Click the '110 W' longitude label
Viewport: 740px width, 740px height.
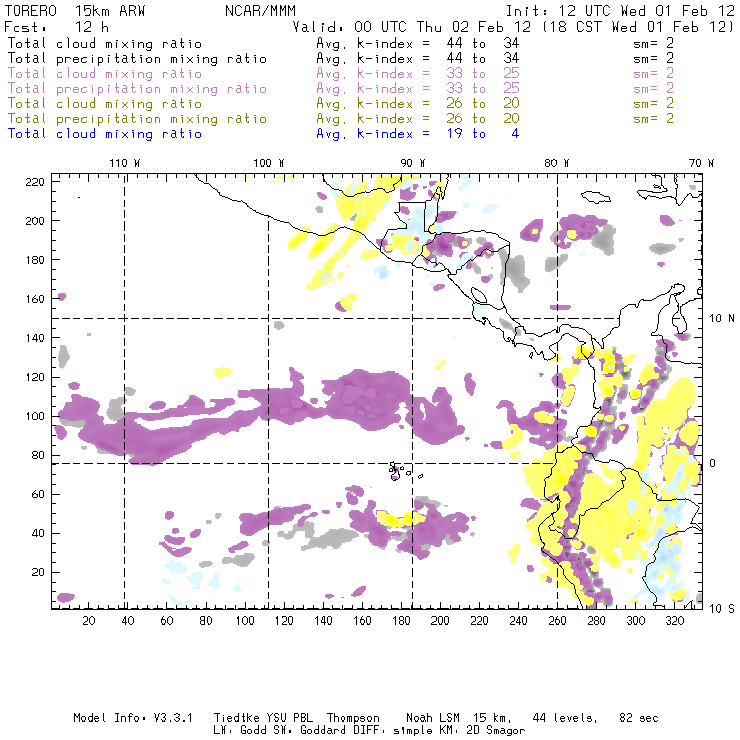point(125,163)
